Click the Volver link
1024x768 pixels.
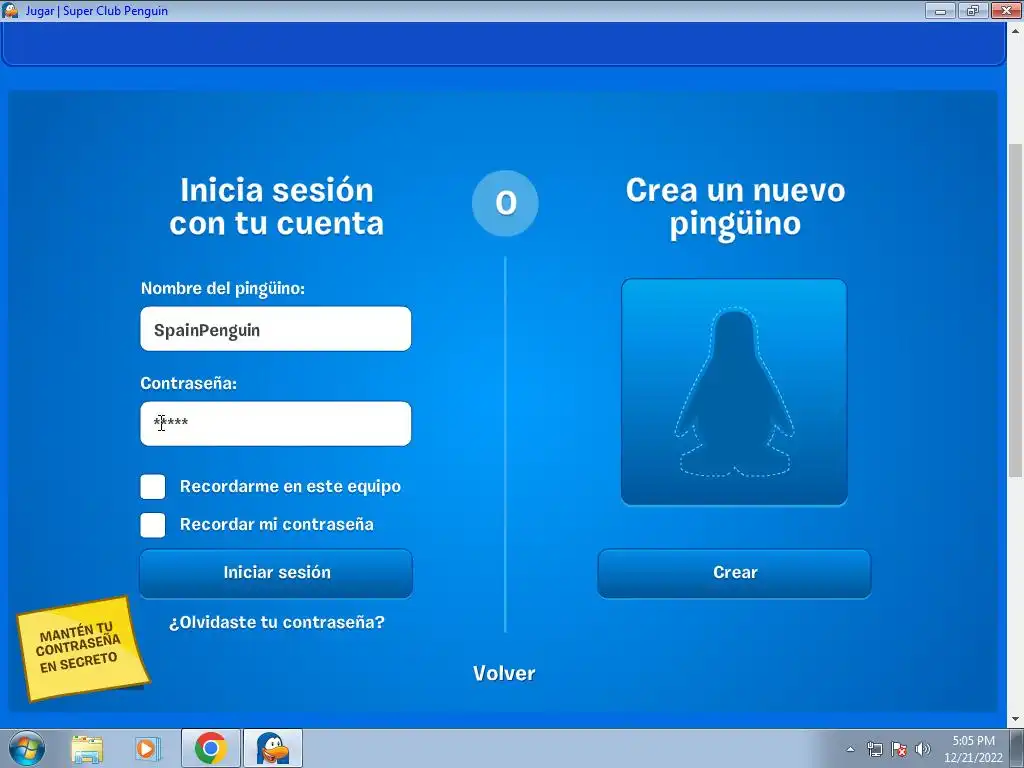504,673
